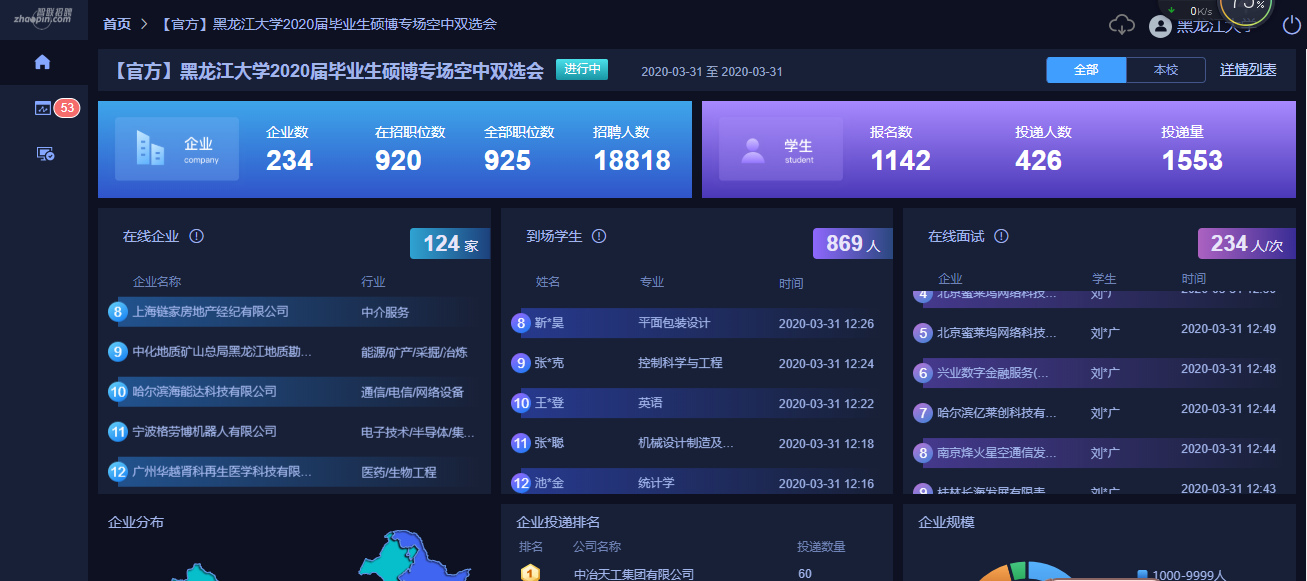Click the monitor checkmark icon in sidebar
This screenshot has height=581, width=1307.
coord(44,153)
